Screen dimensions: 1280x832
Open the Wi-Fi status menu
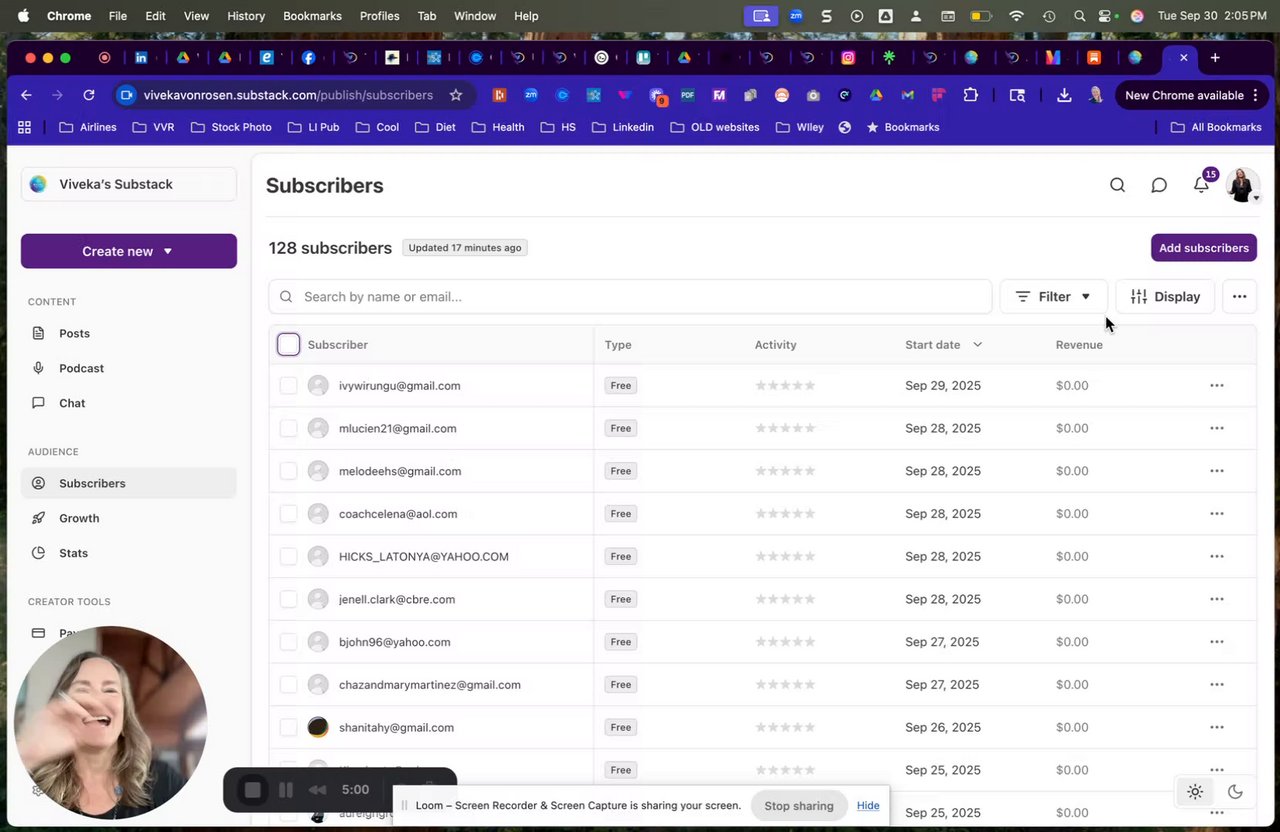pyautogui.click(x=1016, y=16)
